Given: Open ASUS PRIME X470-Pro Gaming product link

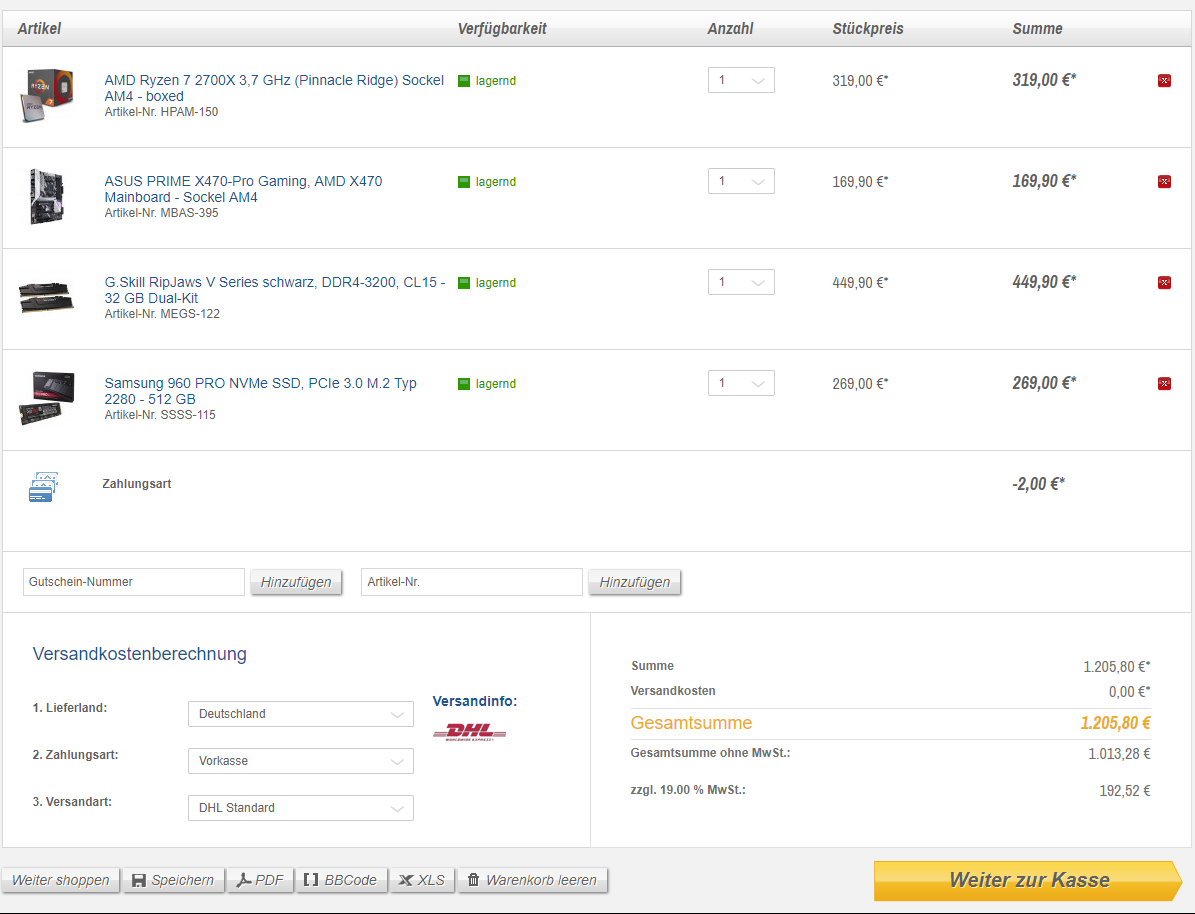Looking at the screenshot, I should pos(243,189).
